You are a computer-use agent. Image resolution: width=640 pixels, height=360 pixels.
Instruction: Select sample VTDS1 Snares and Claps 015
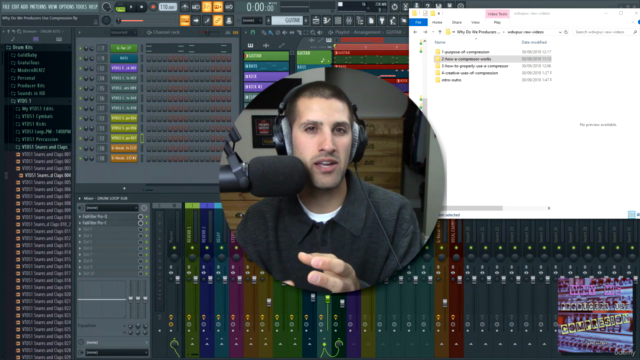pyautogui.click(x=46, y=259)
